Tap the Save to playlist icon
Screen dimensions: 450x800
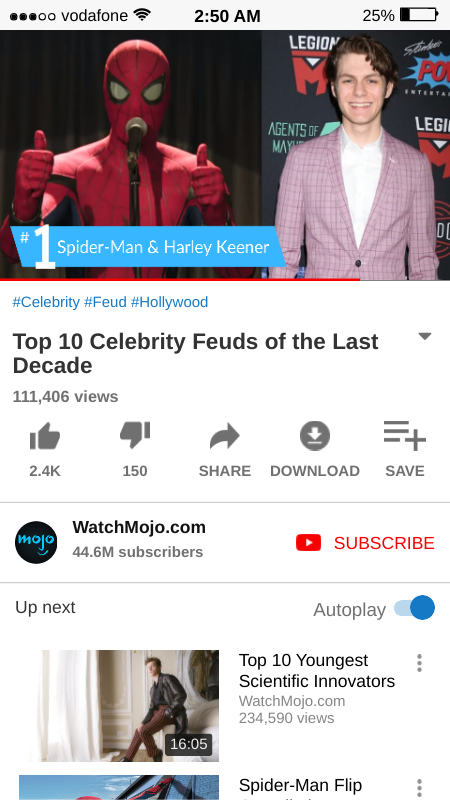pos(405,436)
